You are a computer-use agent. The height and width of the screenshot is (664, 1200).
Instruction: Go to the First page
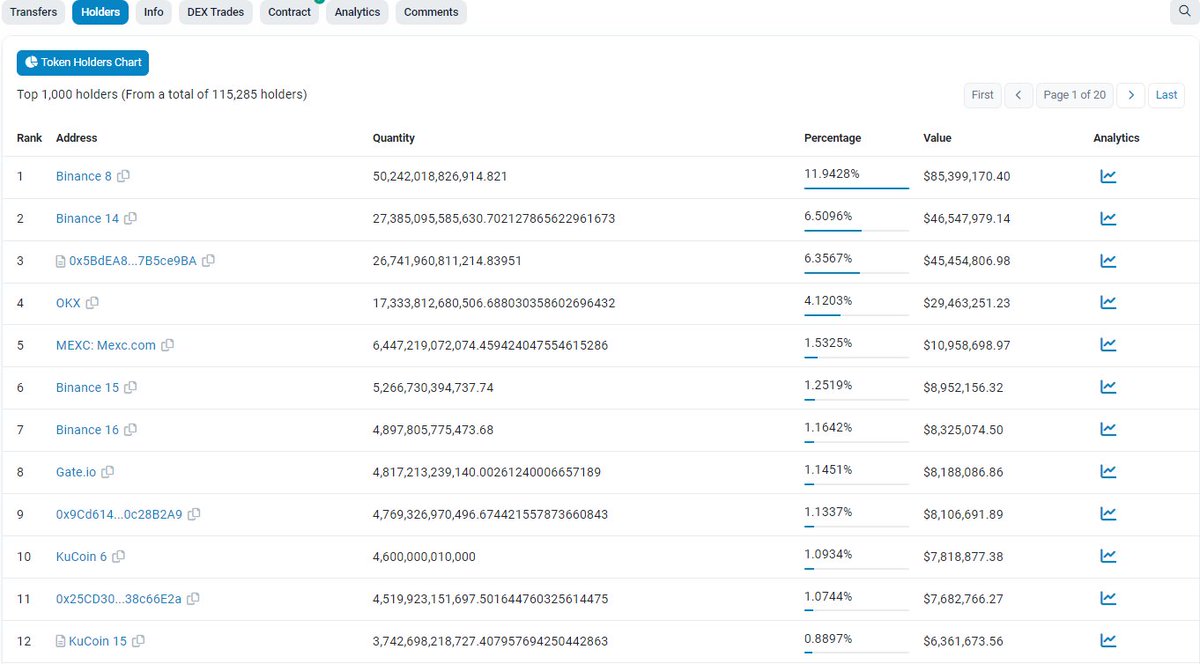pos(983,95)
